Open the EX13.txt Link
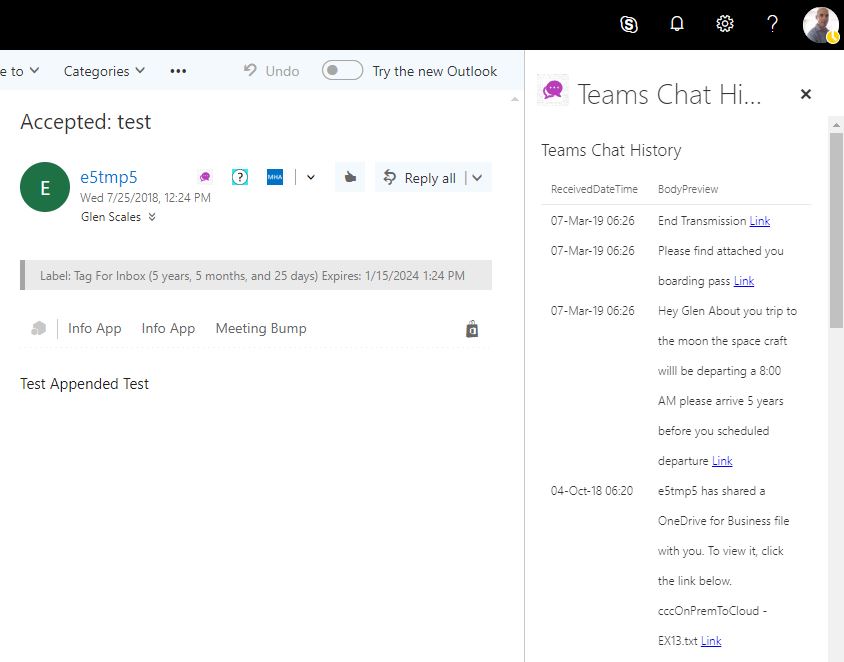Viewport: 844px width, 662px height. point(711,640)
